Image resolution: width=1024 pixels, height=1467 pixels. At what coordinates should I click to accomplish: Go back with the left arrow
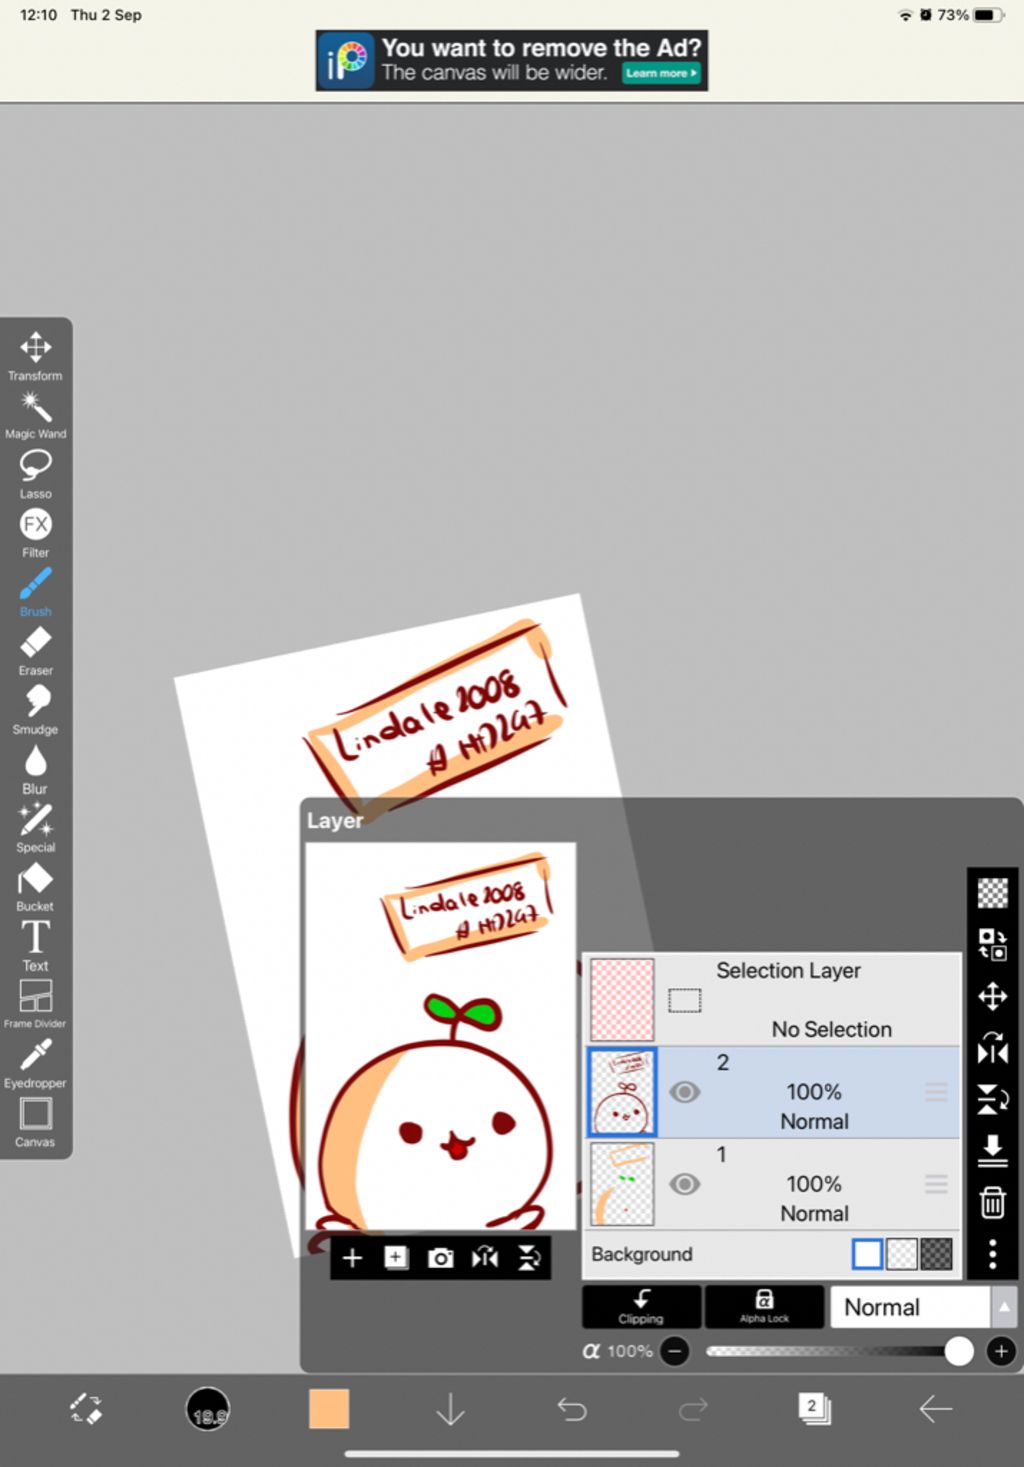click(x=936, y=1409)
